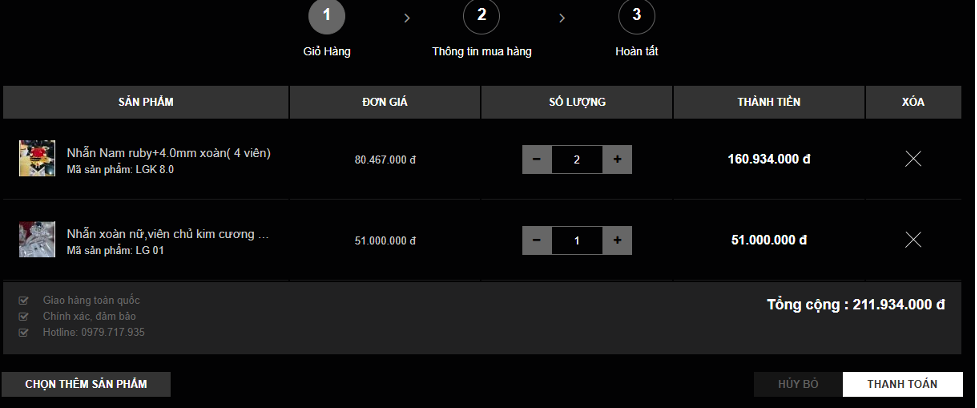Select step 3 Hoàn tất circle
Screen dimensions: 977x408
point(636,15)
